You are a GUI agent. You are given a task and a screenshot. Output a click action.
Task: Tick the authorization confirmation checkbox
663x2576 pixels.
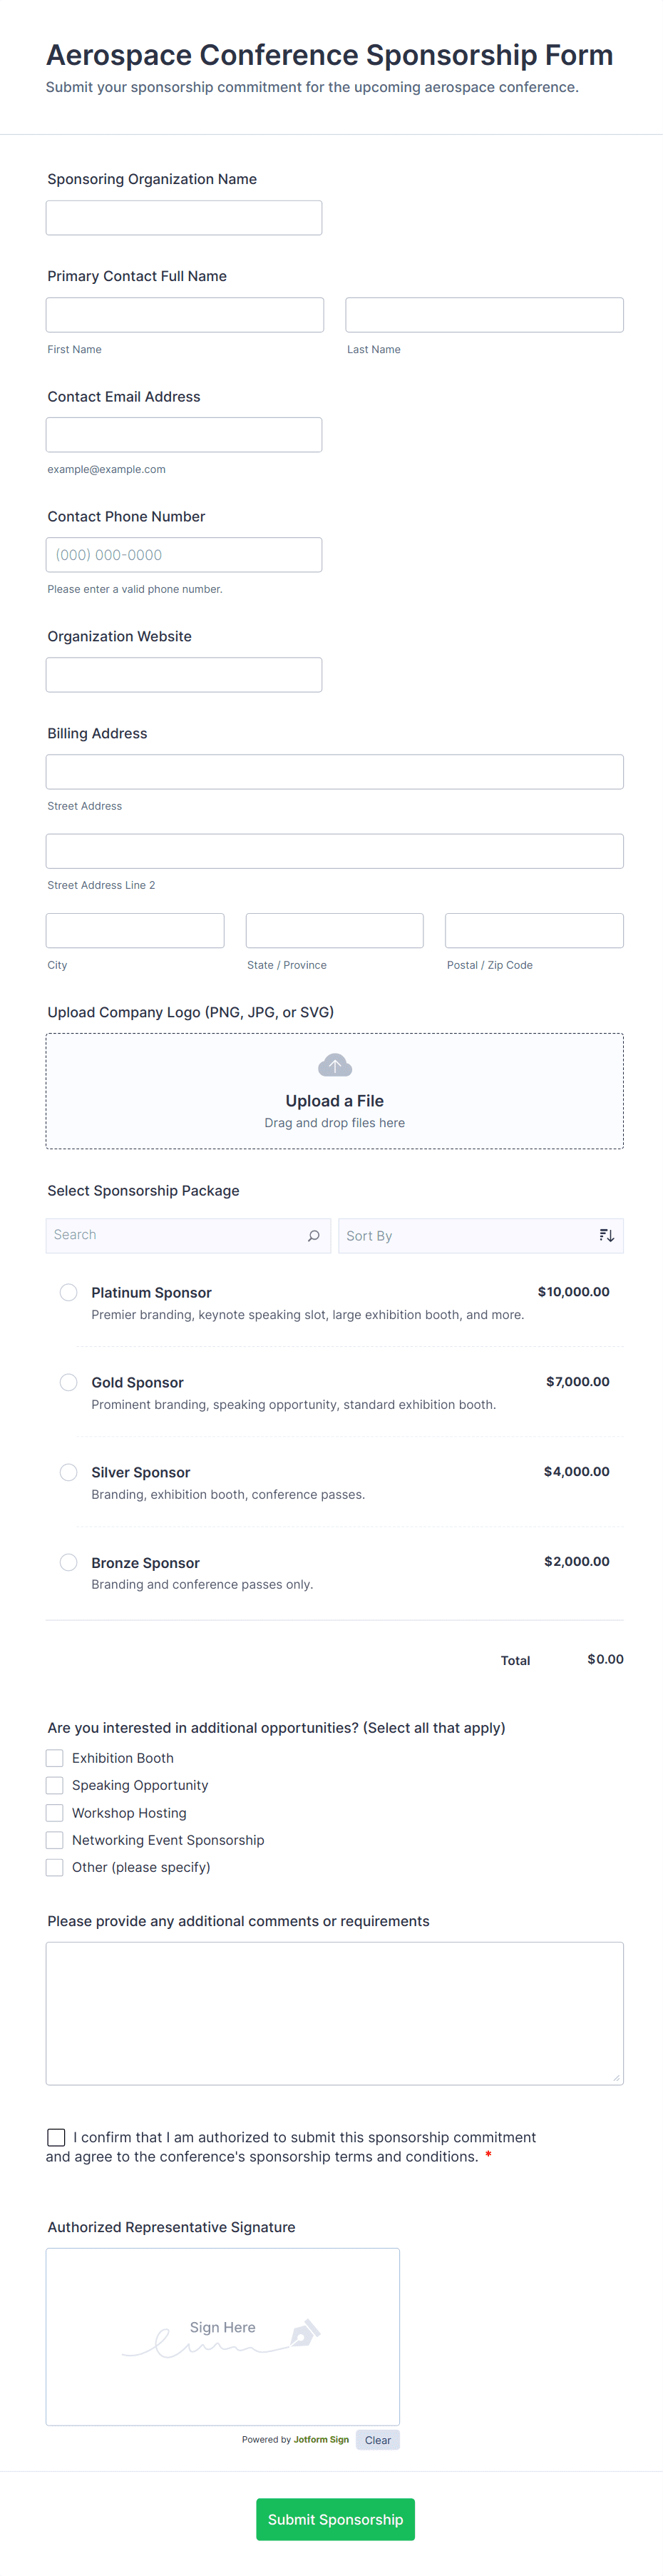tap(57, 2137)
